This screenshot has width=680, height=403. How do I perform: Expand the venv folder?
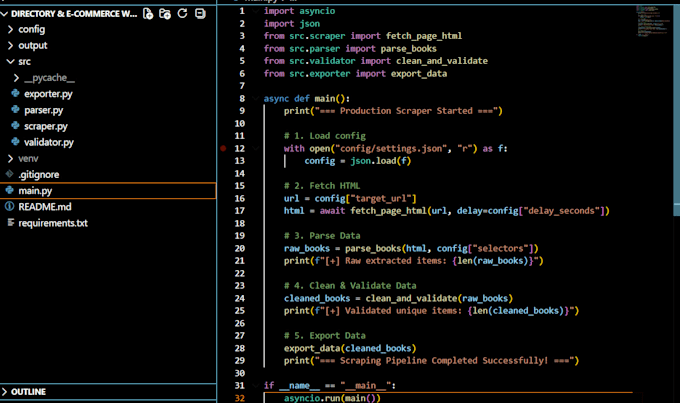tap(10, 158)
